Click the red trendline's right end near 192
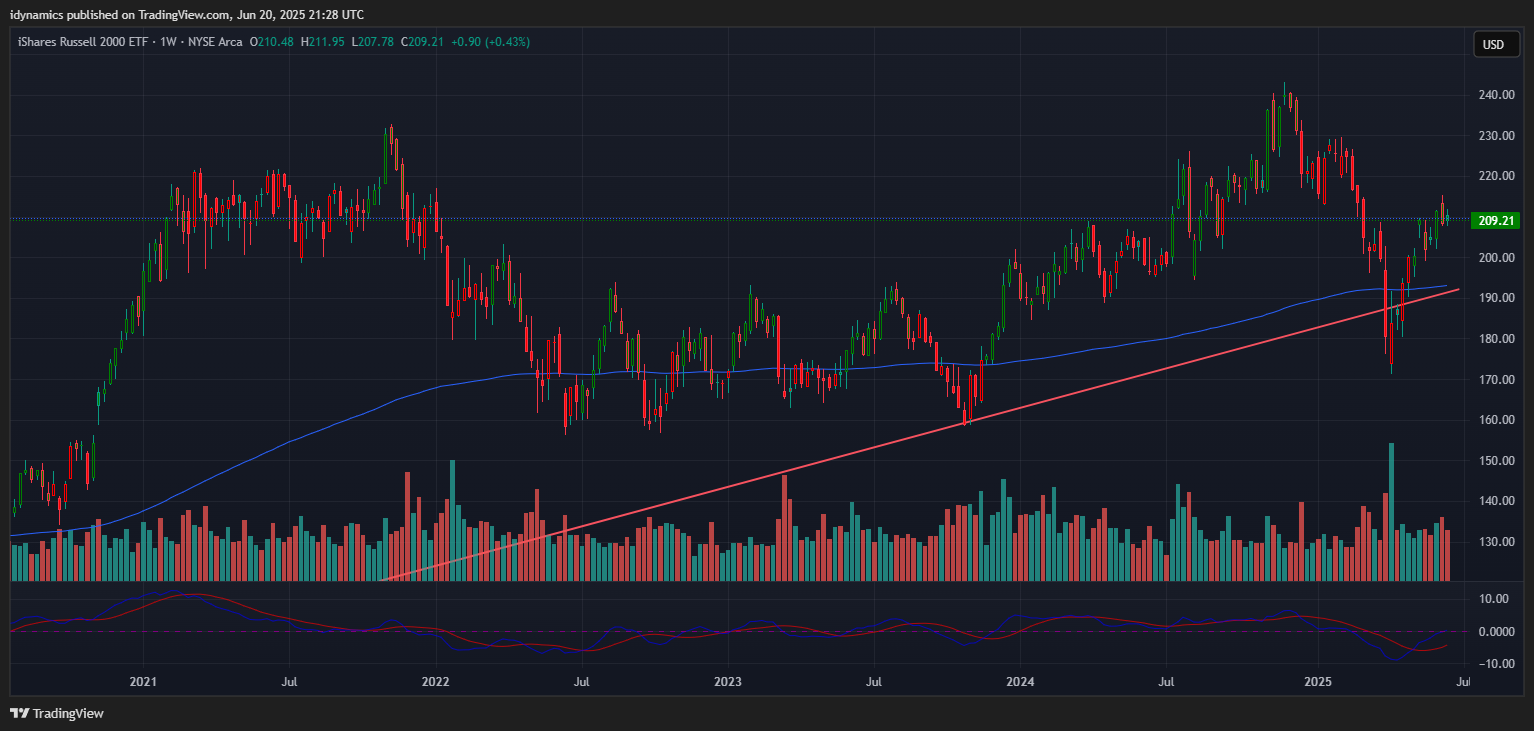Image resolution: width=1534 pixels, height=731 pixels. (1458, 290)
